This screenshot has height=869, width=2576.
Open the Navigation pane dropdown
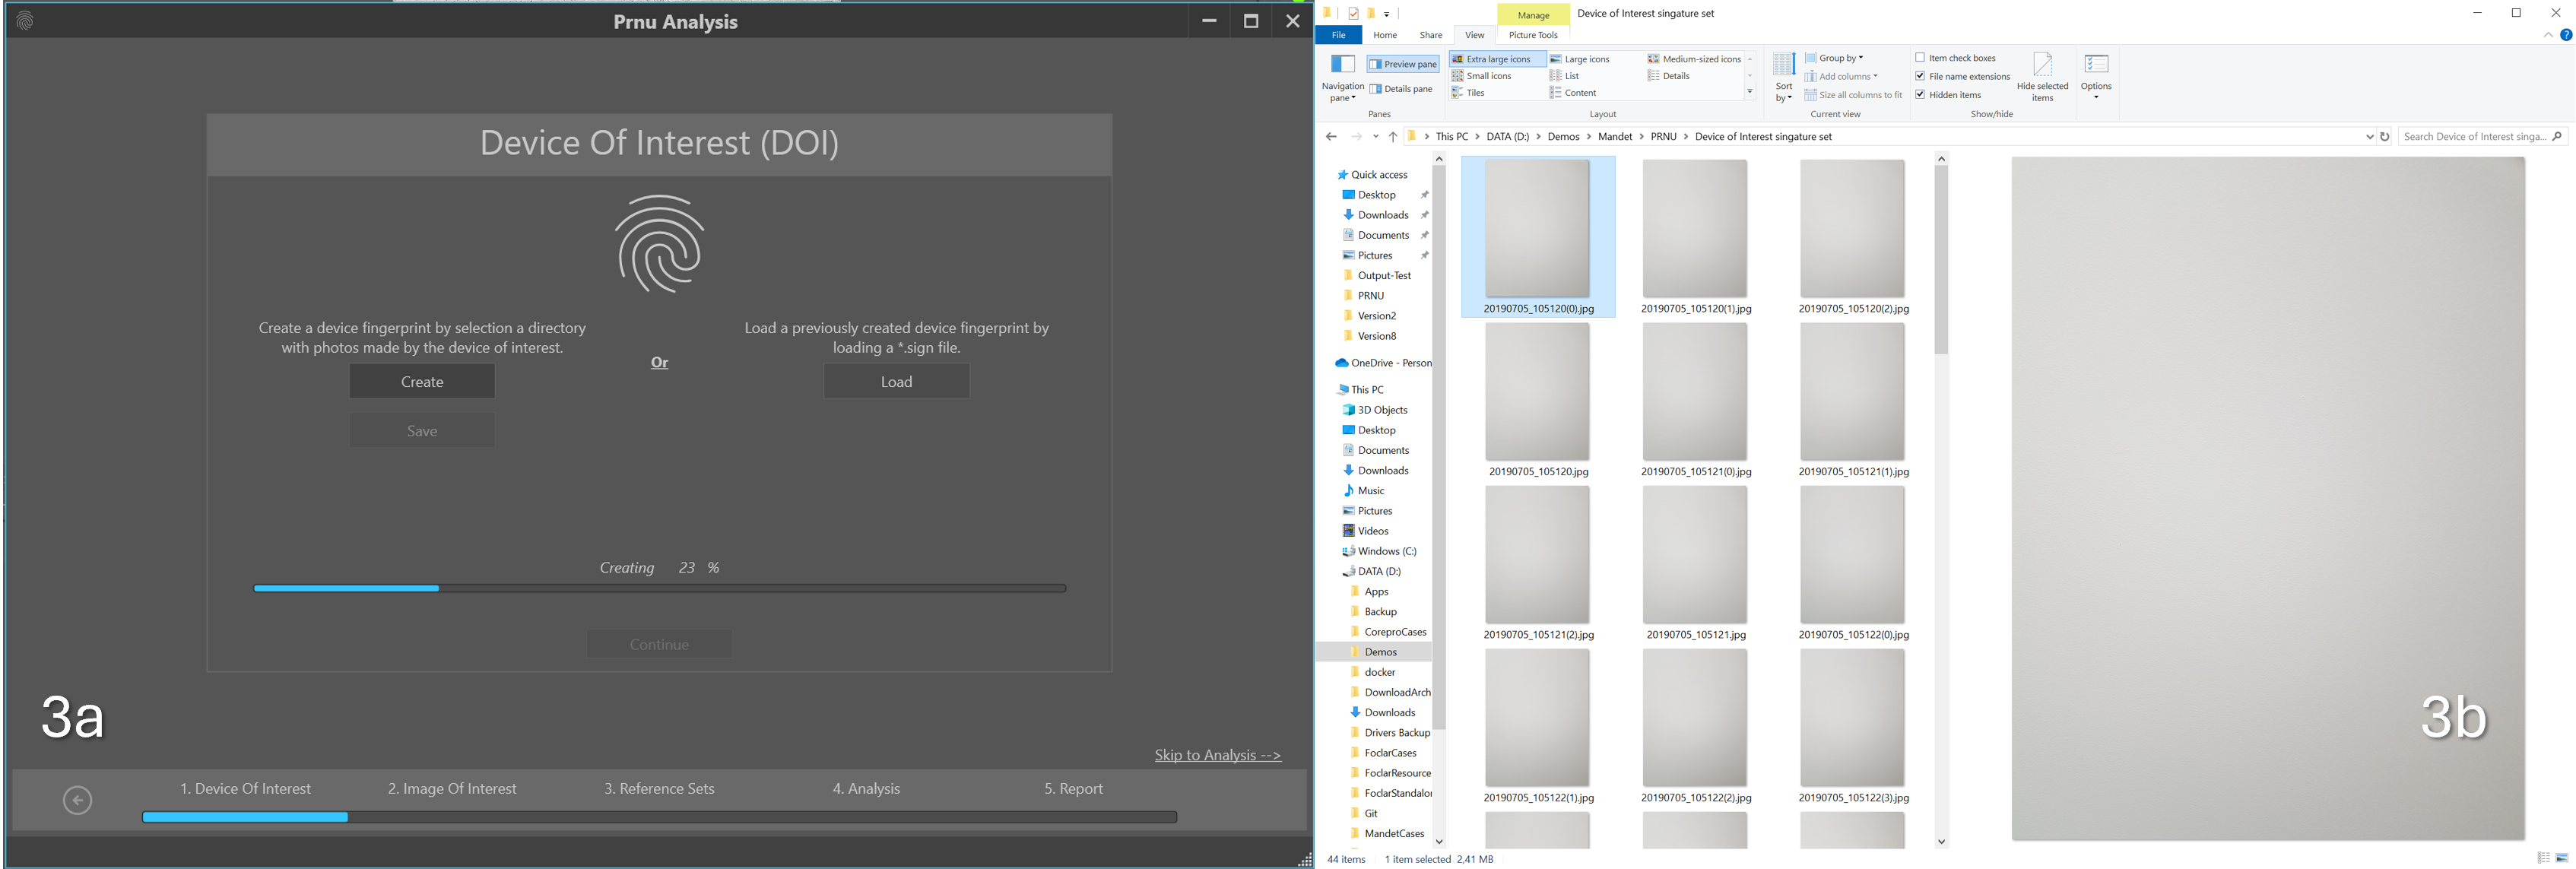click(1342, 78)
